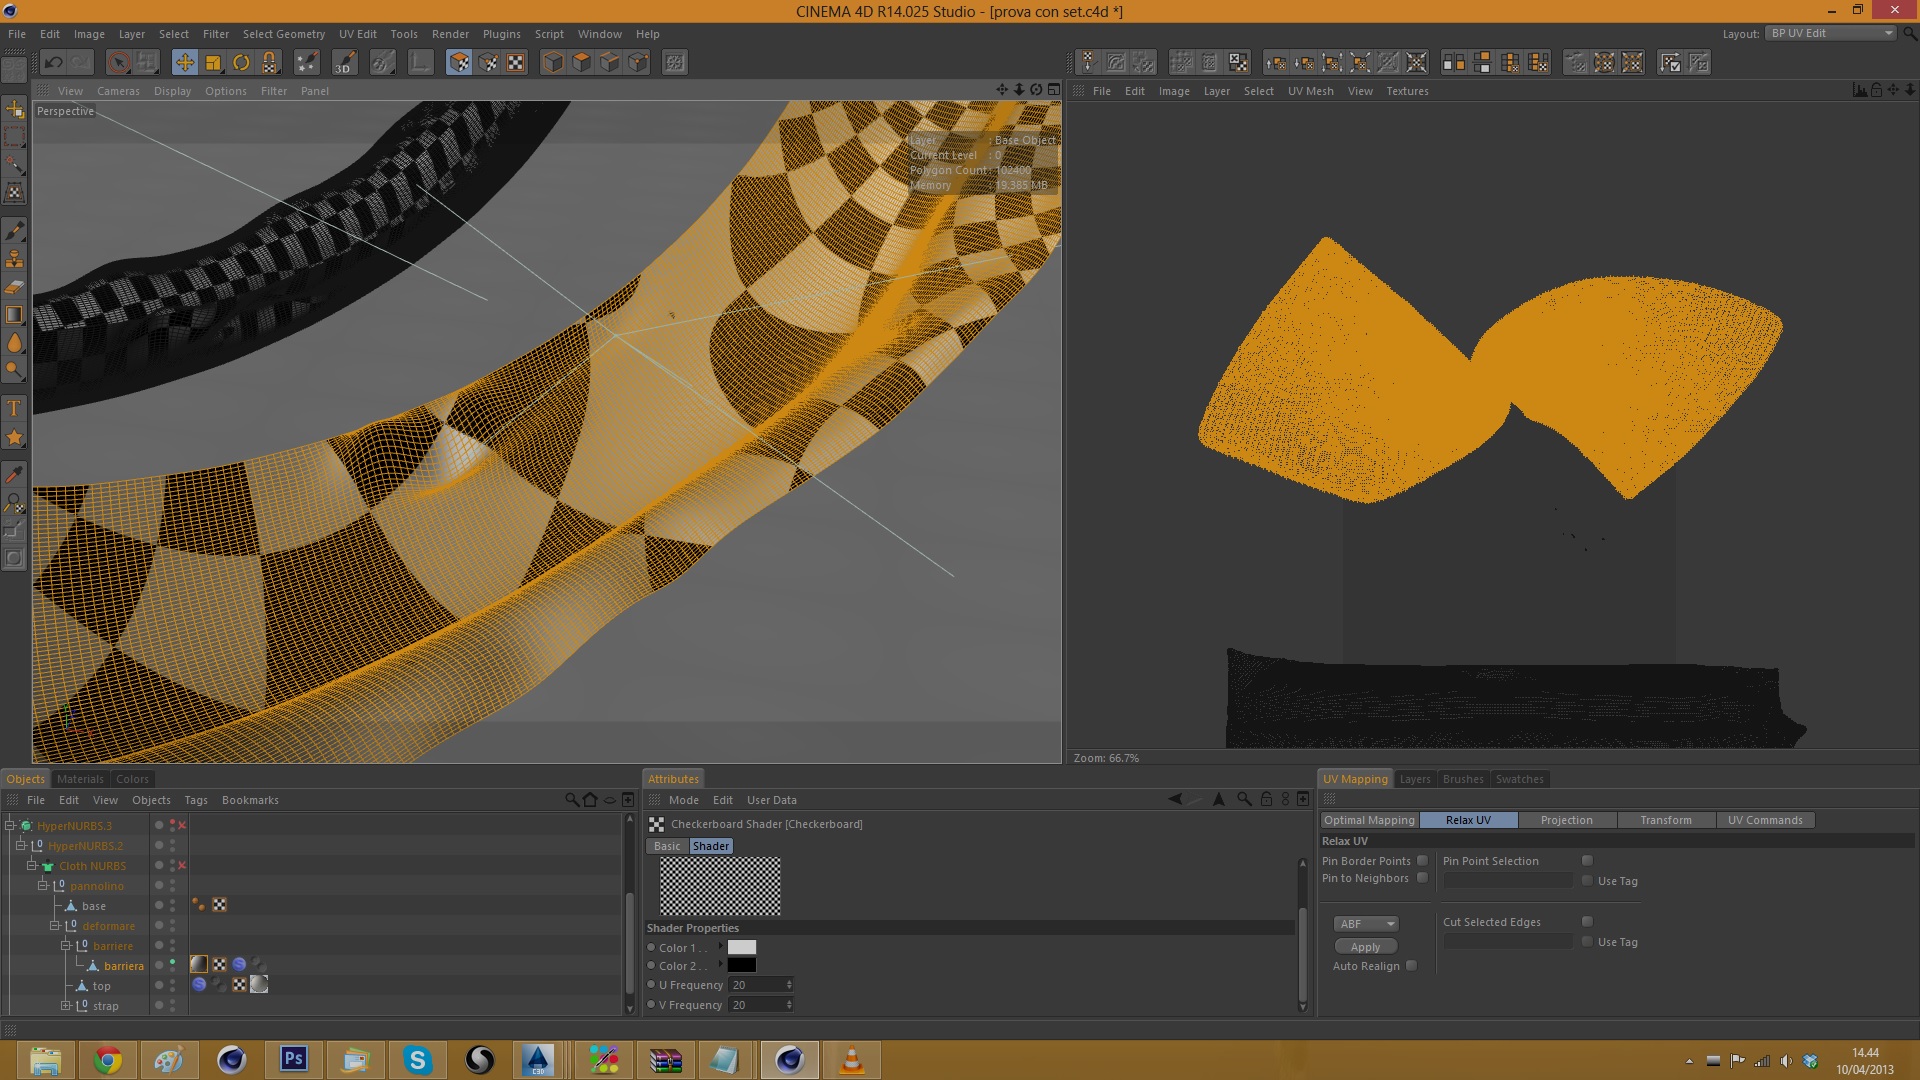Select the Eraser tool
Viewport: 1920px width, 1080px height.
(14, 287)
